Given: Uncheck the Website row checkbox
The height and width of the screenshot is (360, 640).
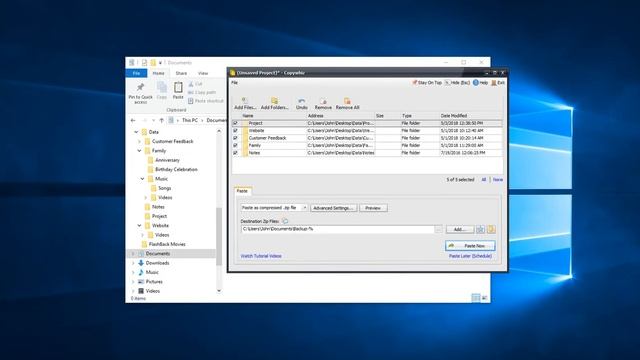Looking at the screenshot, I should click(235, 131).
